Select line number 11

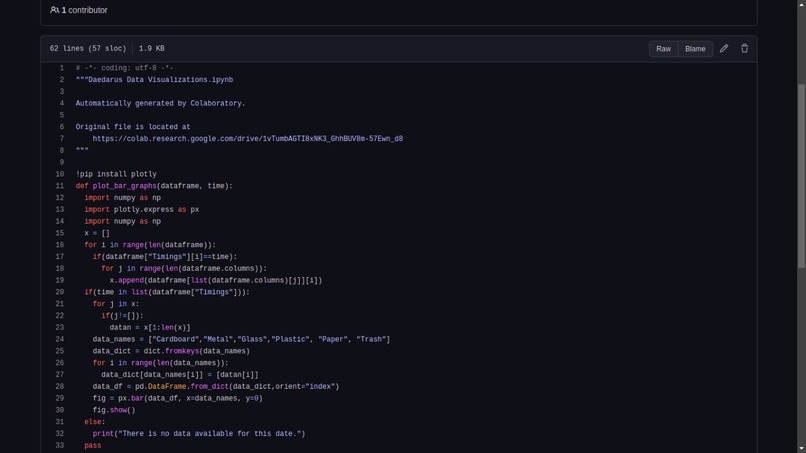point(60,186)
